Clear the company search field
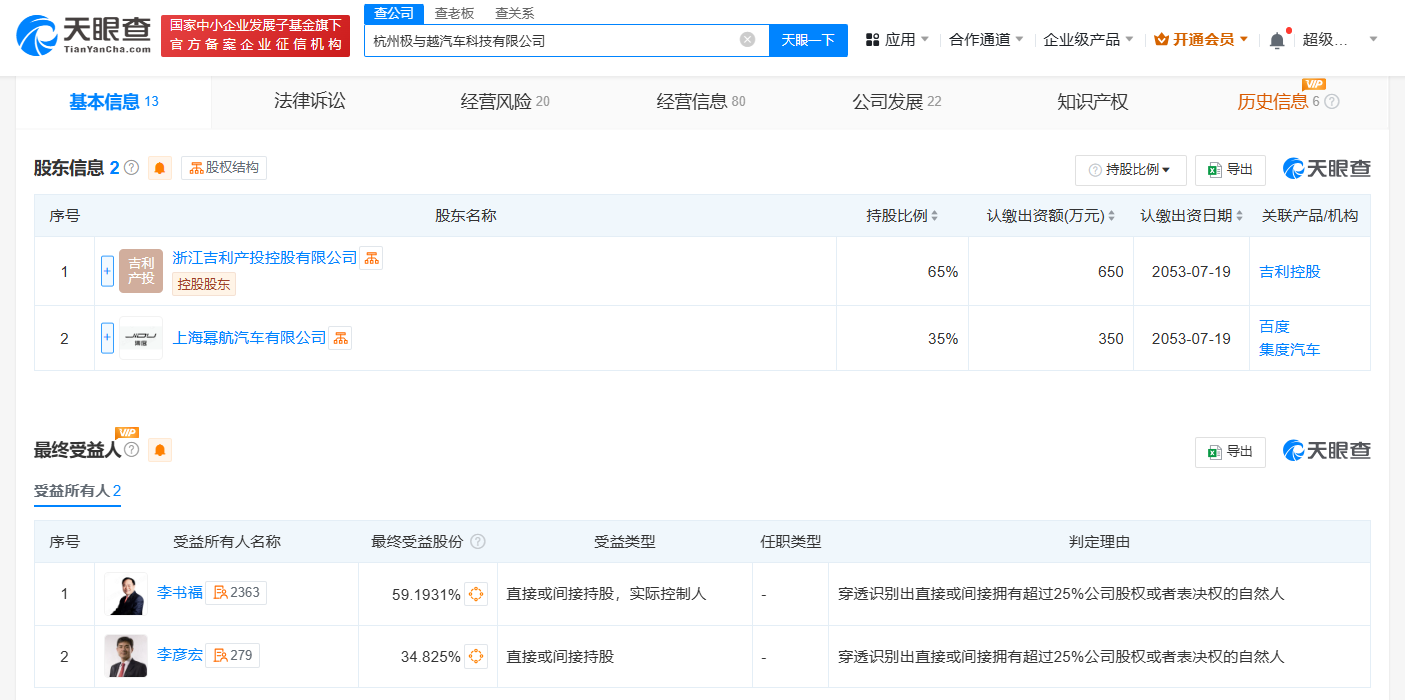This screenshot has width=1405, height=700. (747, 40)
